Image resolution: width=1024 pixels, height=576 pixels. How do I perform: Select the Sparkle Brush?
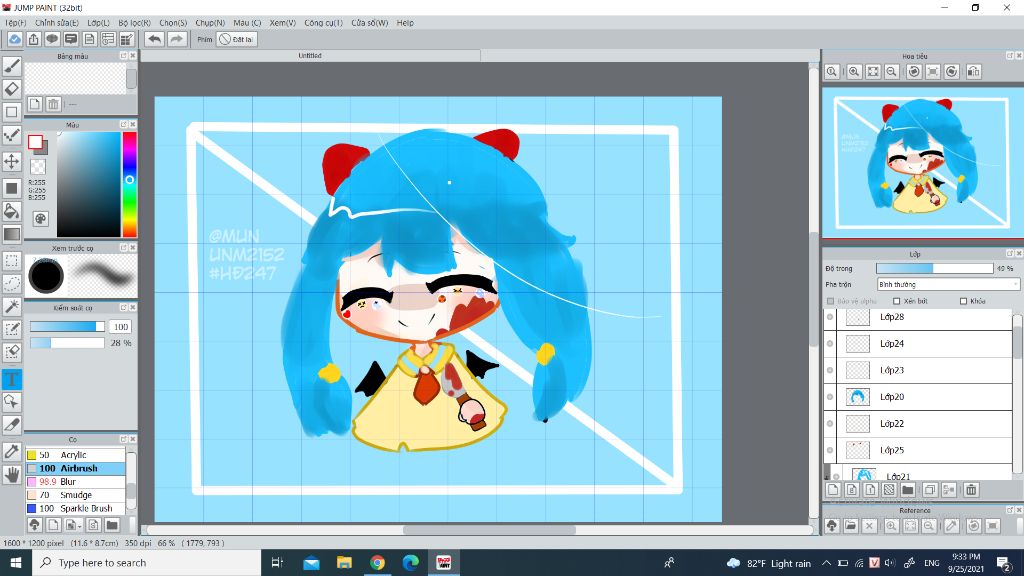point(75,508)
